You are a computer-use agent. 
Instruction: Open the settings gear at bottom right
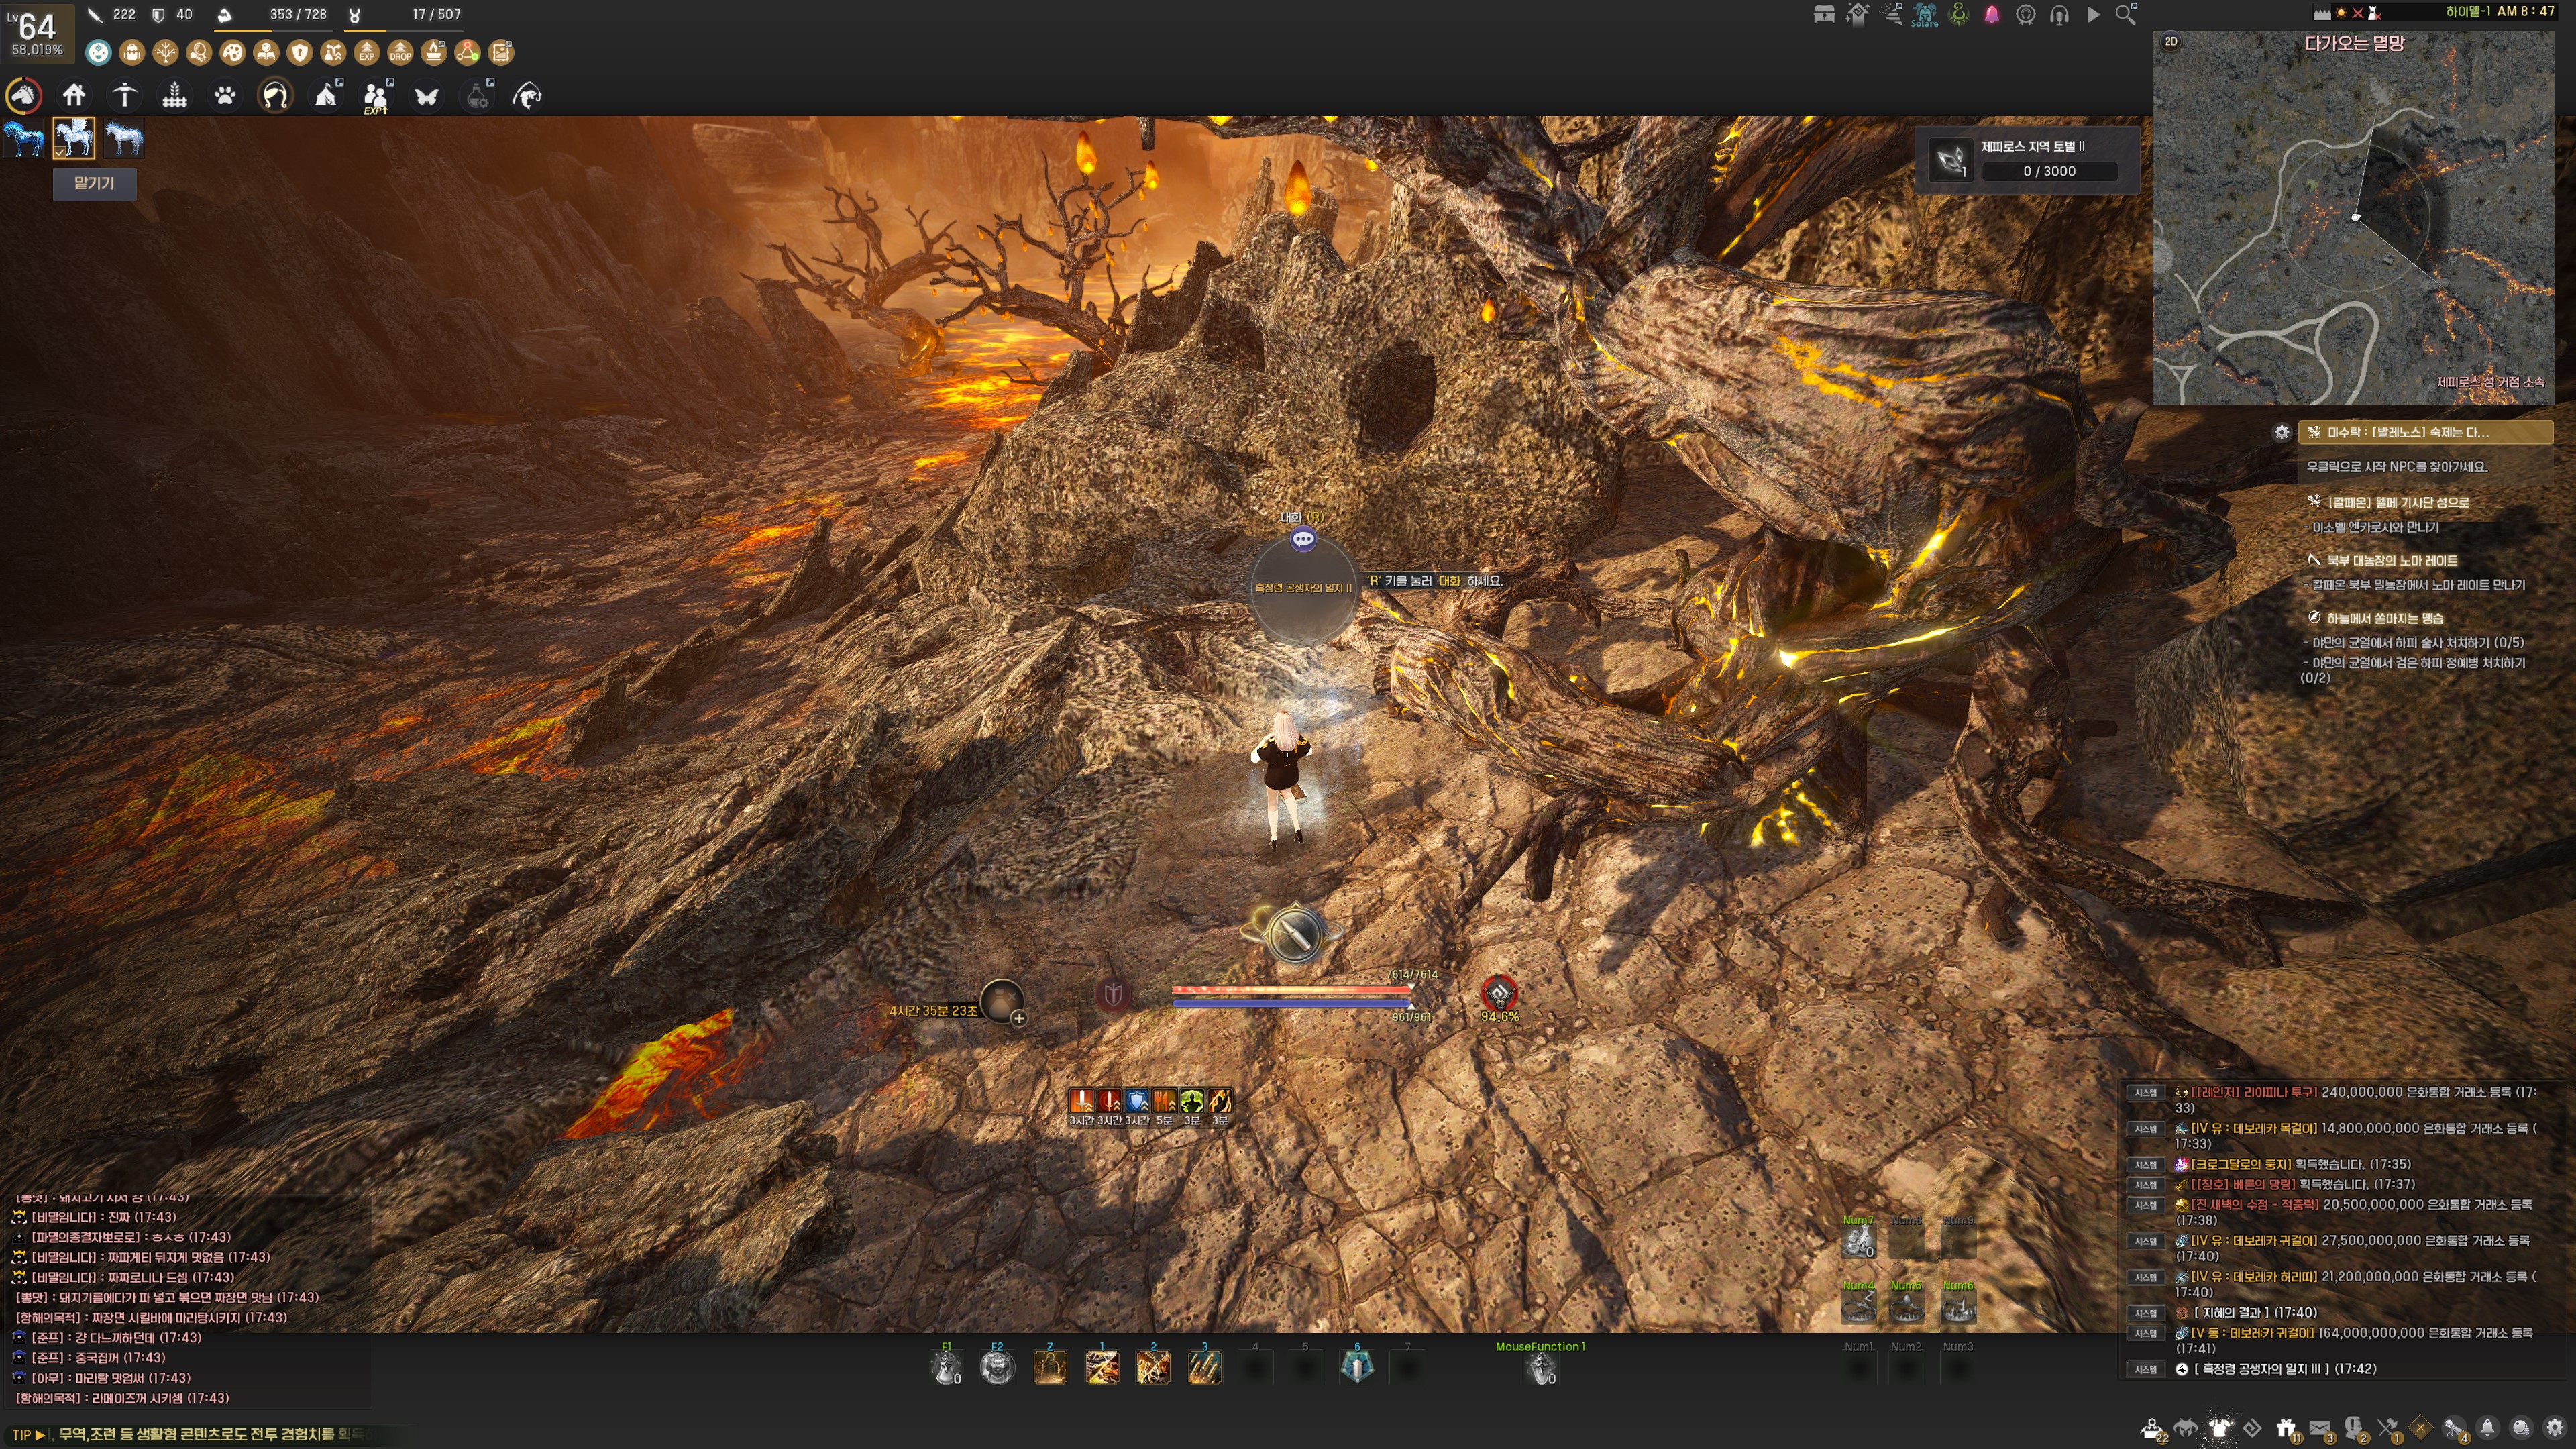2554,1428
